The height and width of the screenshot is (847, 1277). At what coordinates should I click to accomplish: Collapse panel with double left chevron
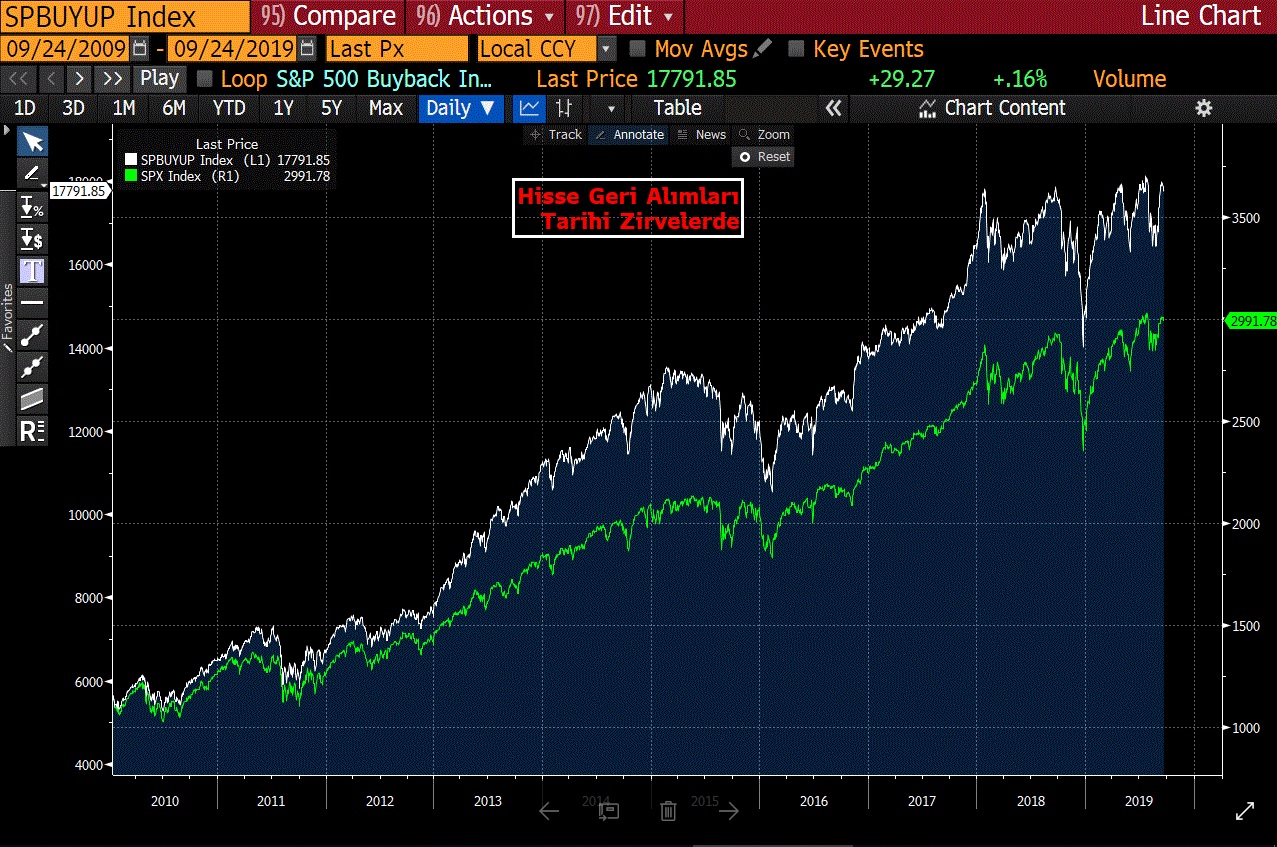(x=833, y=108)
